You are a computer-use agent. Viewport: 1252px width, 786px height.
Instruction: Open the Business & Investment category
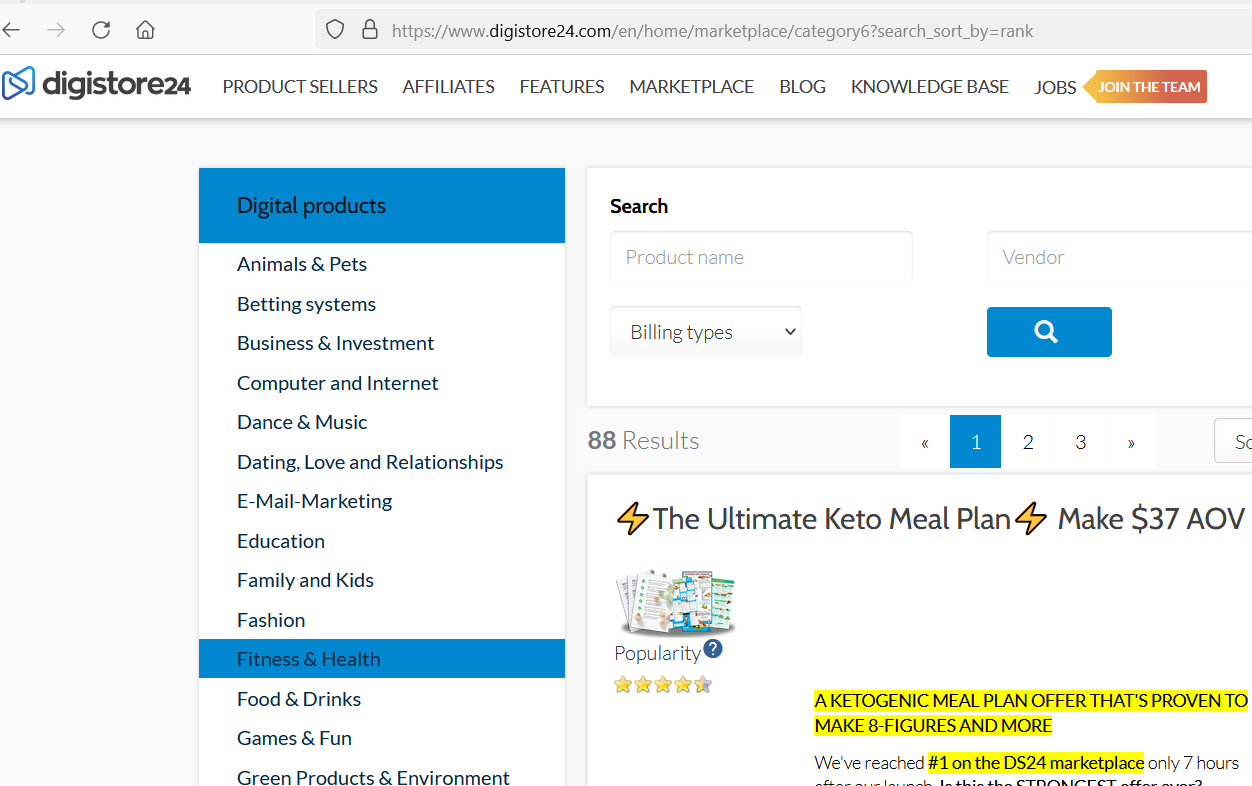point(335,343)
